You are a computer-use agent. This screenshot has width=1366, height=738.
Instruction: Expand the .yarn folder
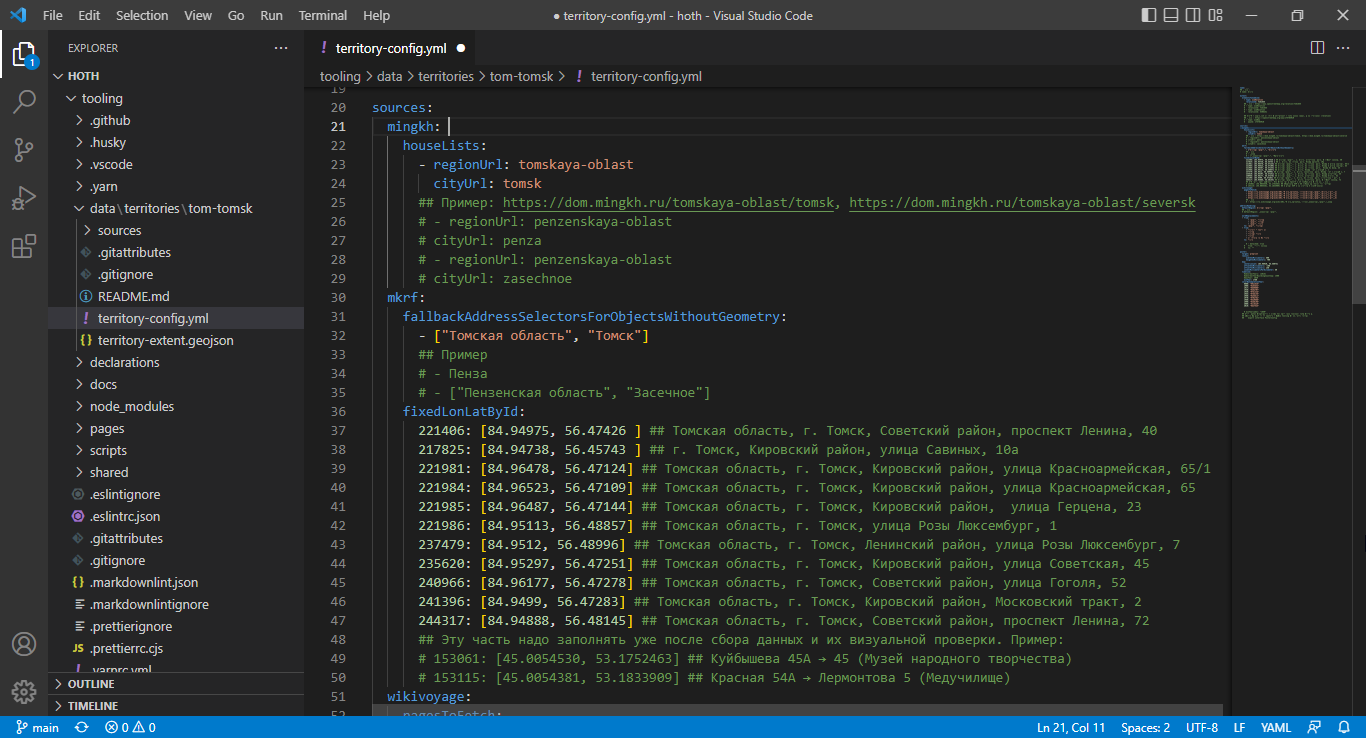coord(176,186)
